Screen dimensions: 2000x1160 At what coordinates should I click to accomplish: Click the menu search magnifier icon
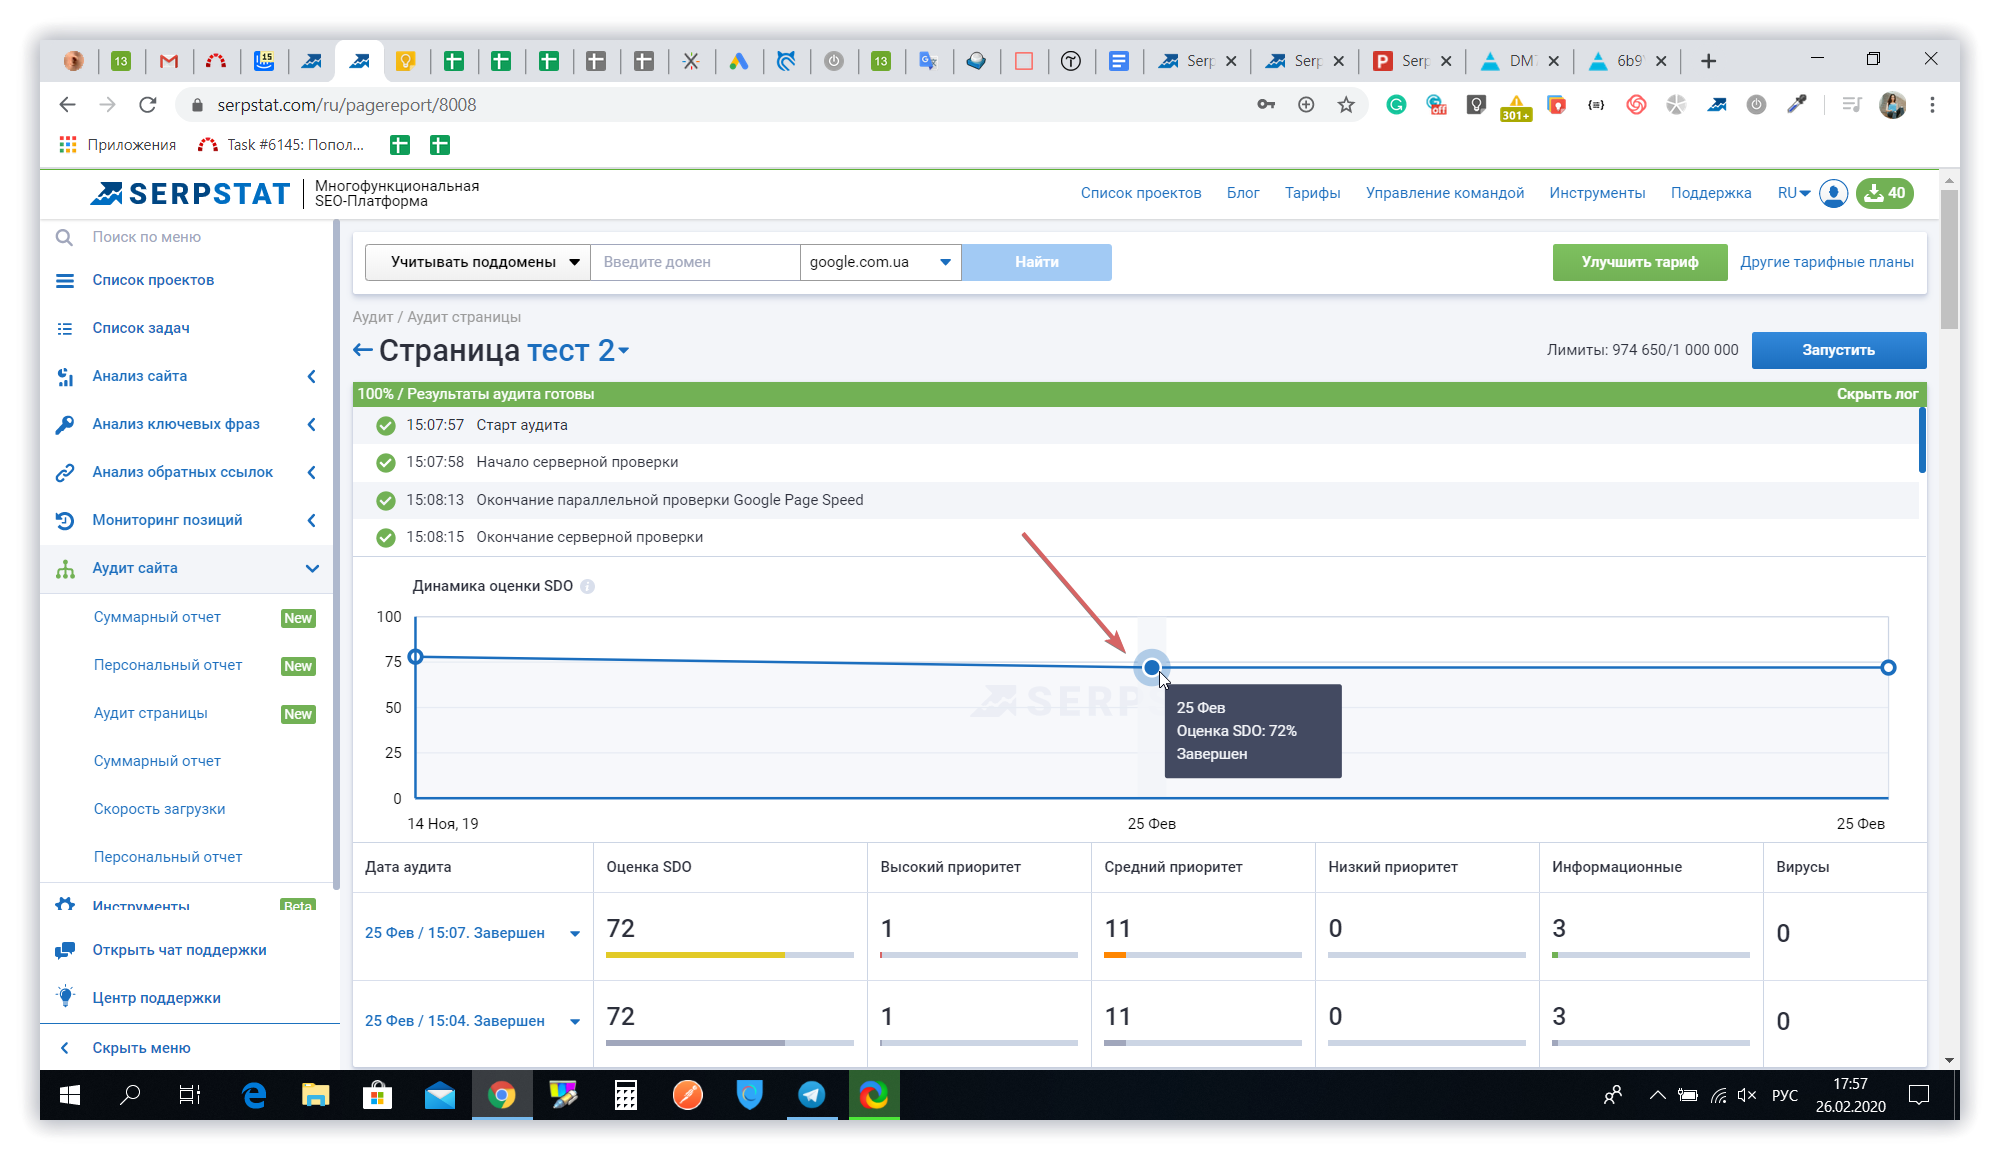(64, 237)
